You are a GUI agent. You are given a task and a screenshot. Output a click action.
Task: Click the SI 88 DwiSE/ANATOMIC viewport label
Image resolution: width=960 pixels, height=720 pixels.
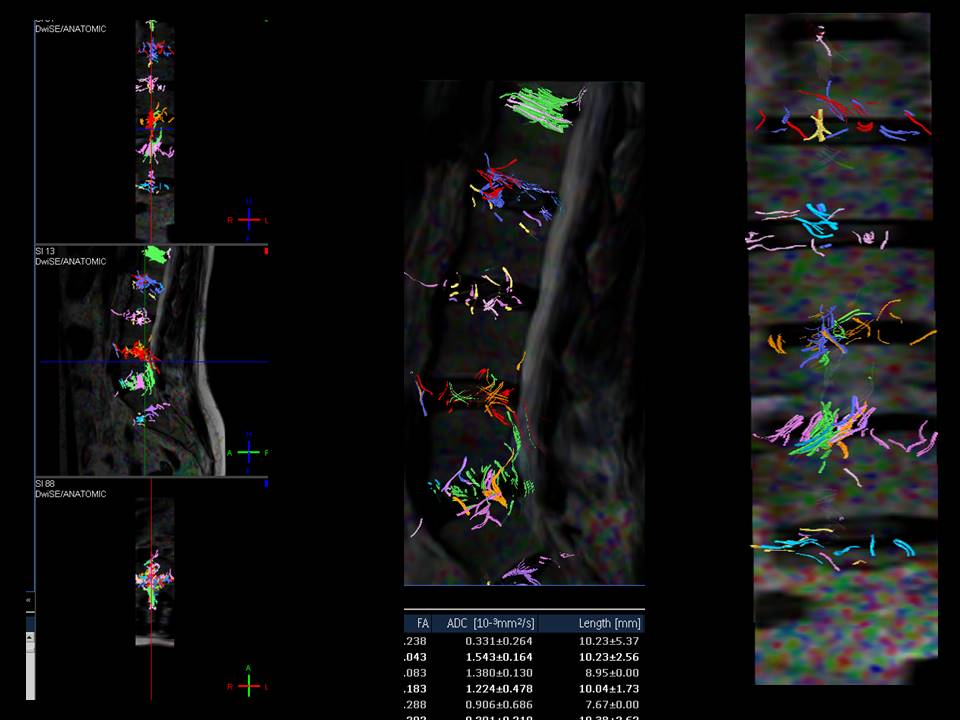tap(70, 489)
